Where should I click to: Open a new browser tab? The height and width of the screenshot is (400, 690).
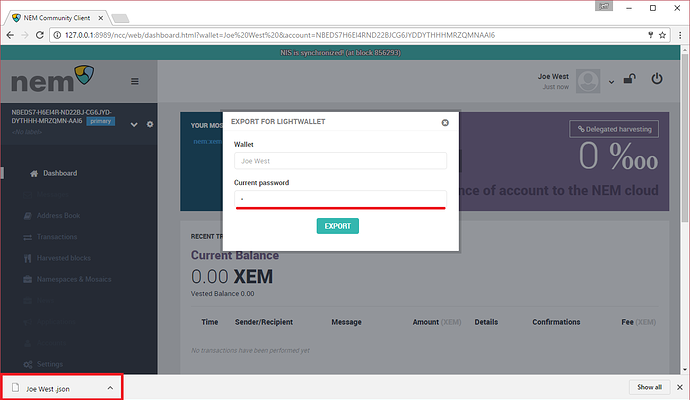[x=120, y=18]
